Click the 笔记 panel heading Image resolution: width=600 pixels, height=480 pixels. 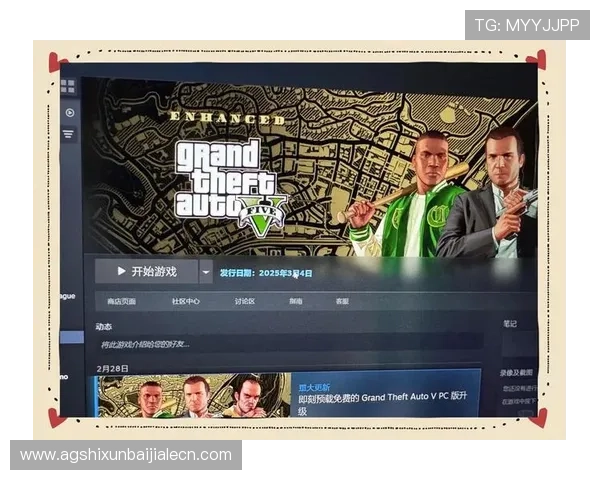pos(510,324)
